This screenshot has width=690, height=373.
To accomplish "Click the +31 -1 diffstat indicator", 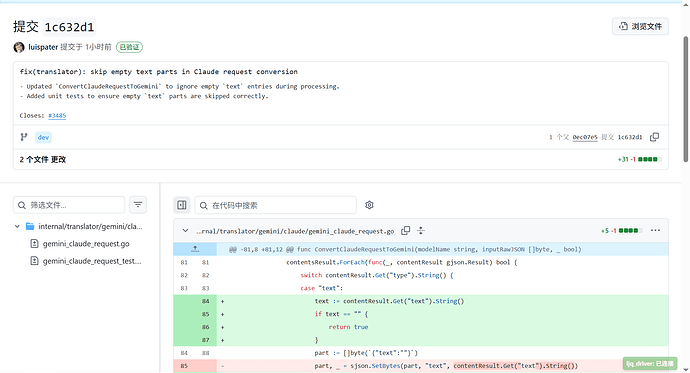I will 639,159.
